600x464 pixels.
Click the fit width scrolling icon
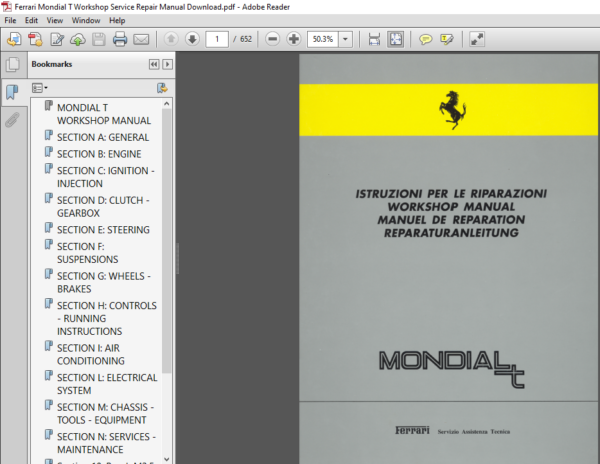pyautogui.click(x=374, y=39)
